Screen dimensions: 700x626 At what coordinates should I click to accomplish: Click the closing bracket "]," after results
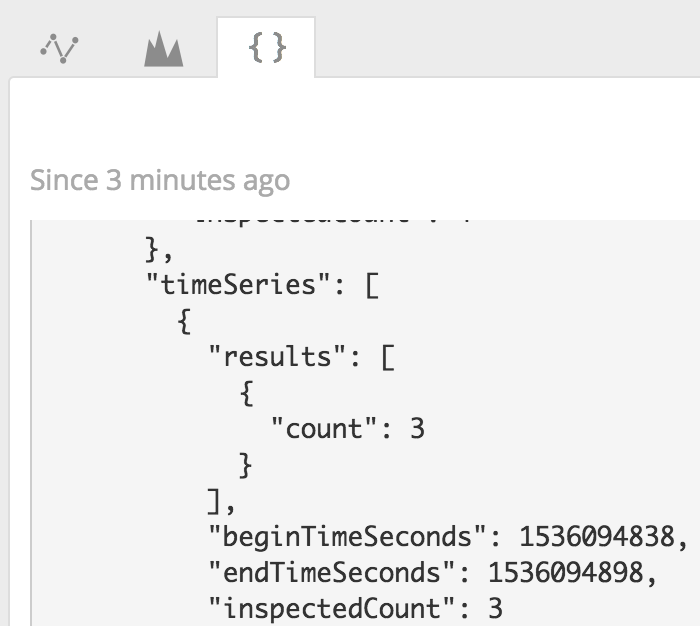click(x=221, y=501)
